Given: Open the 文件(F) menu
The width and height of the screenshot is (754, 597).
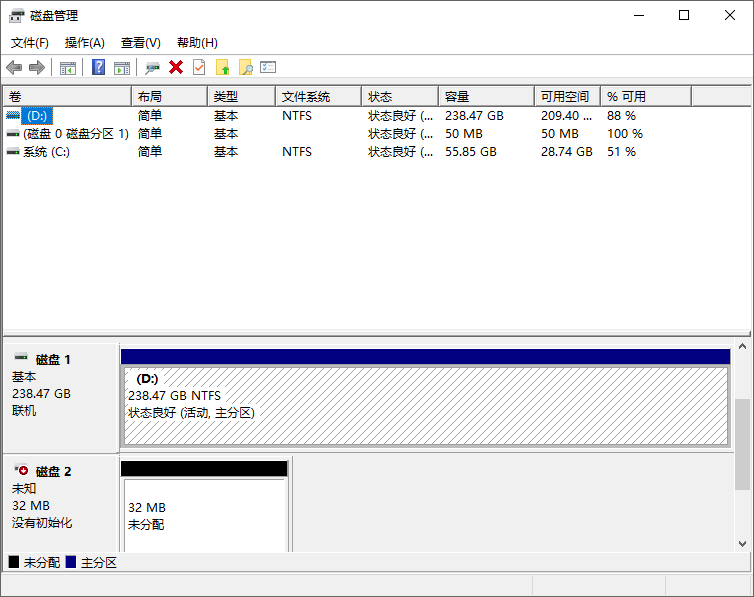Looking at the screenshot, I should 30,43.
